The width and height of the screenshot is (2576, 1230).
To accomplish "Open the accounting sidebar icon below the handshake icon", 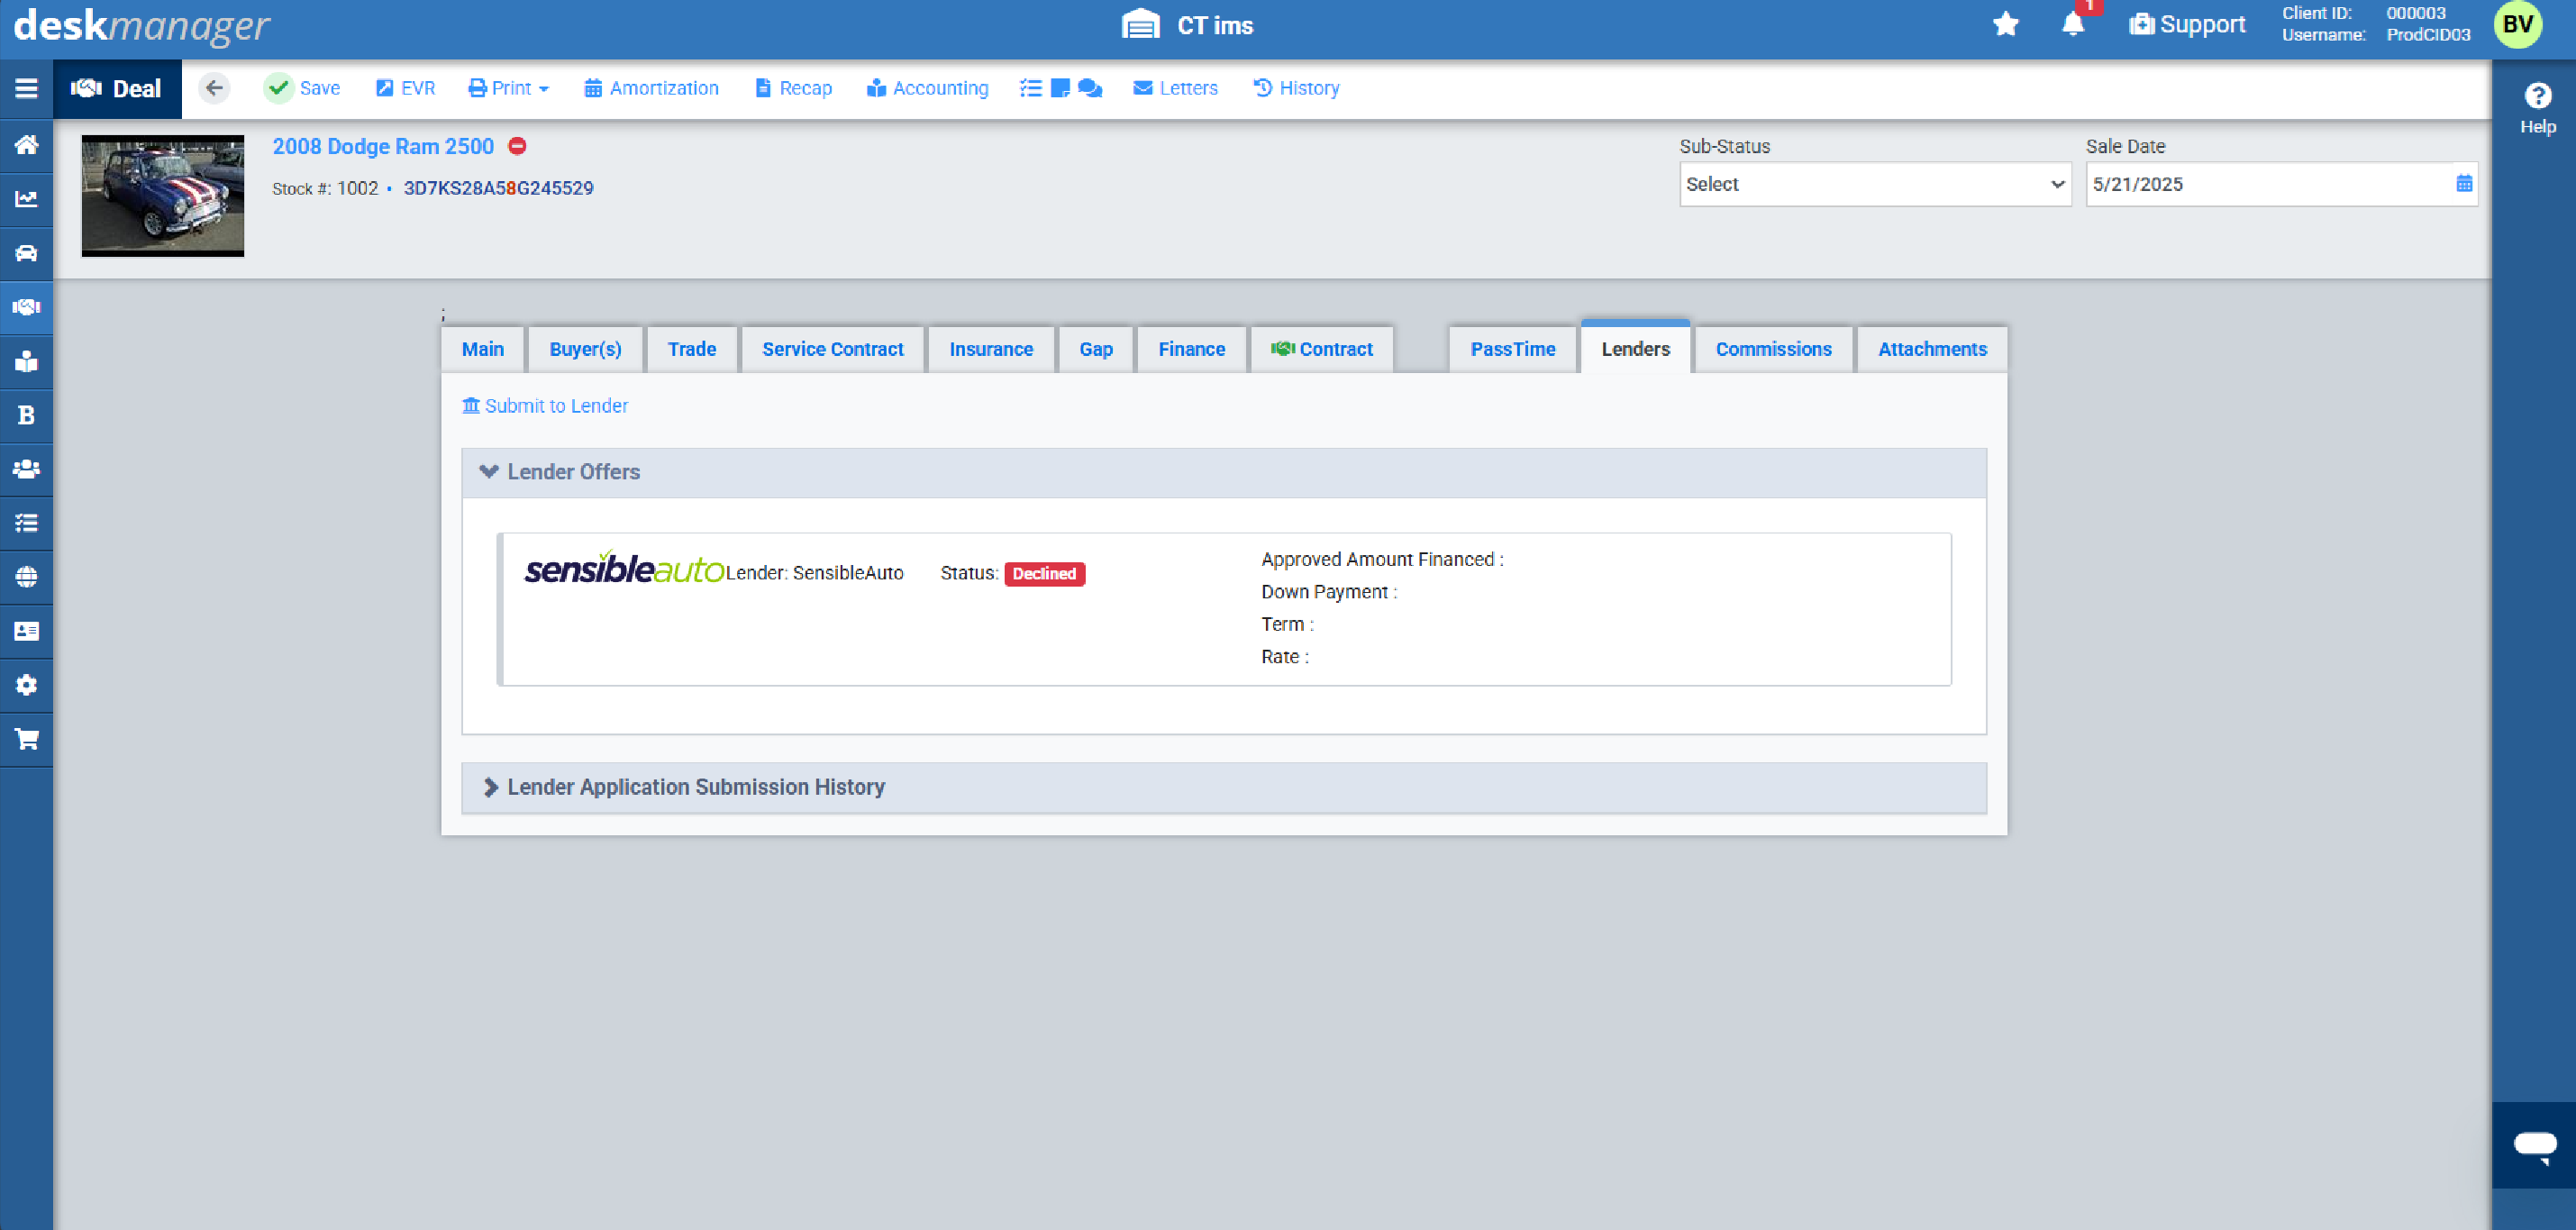I will pos(26,361).
